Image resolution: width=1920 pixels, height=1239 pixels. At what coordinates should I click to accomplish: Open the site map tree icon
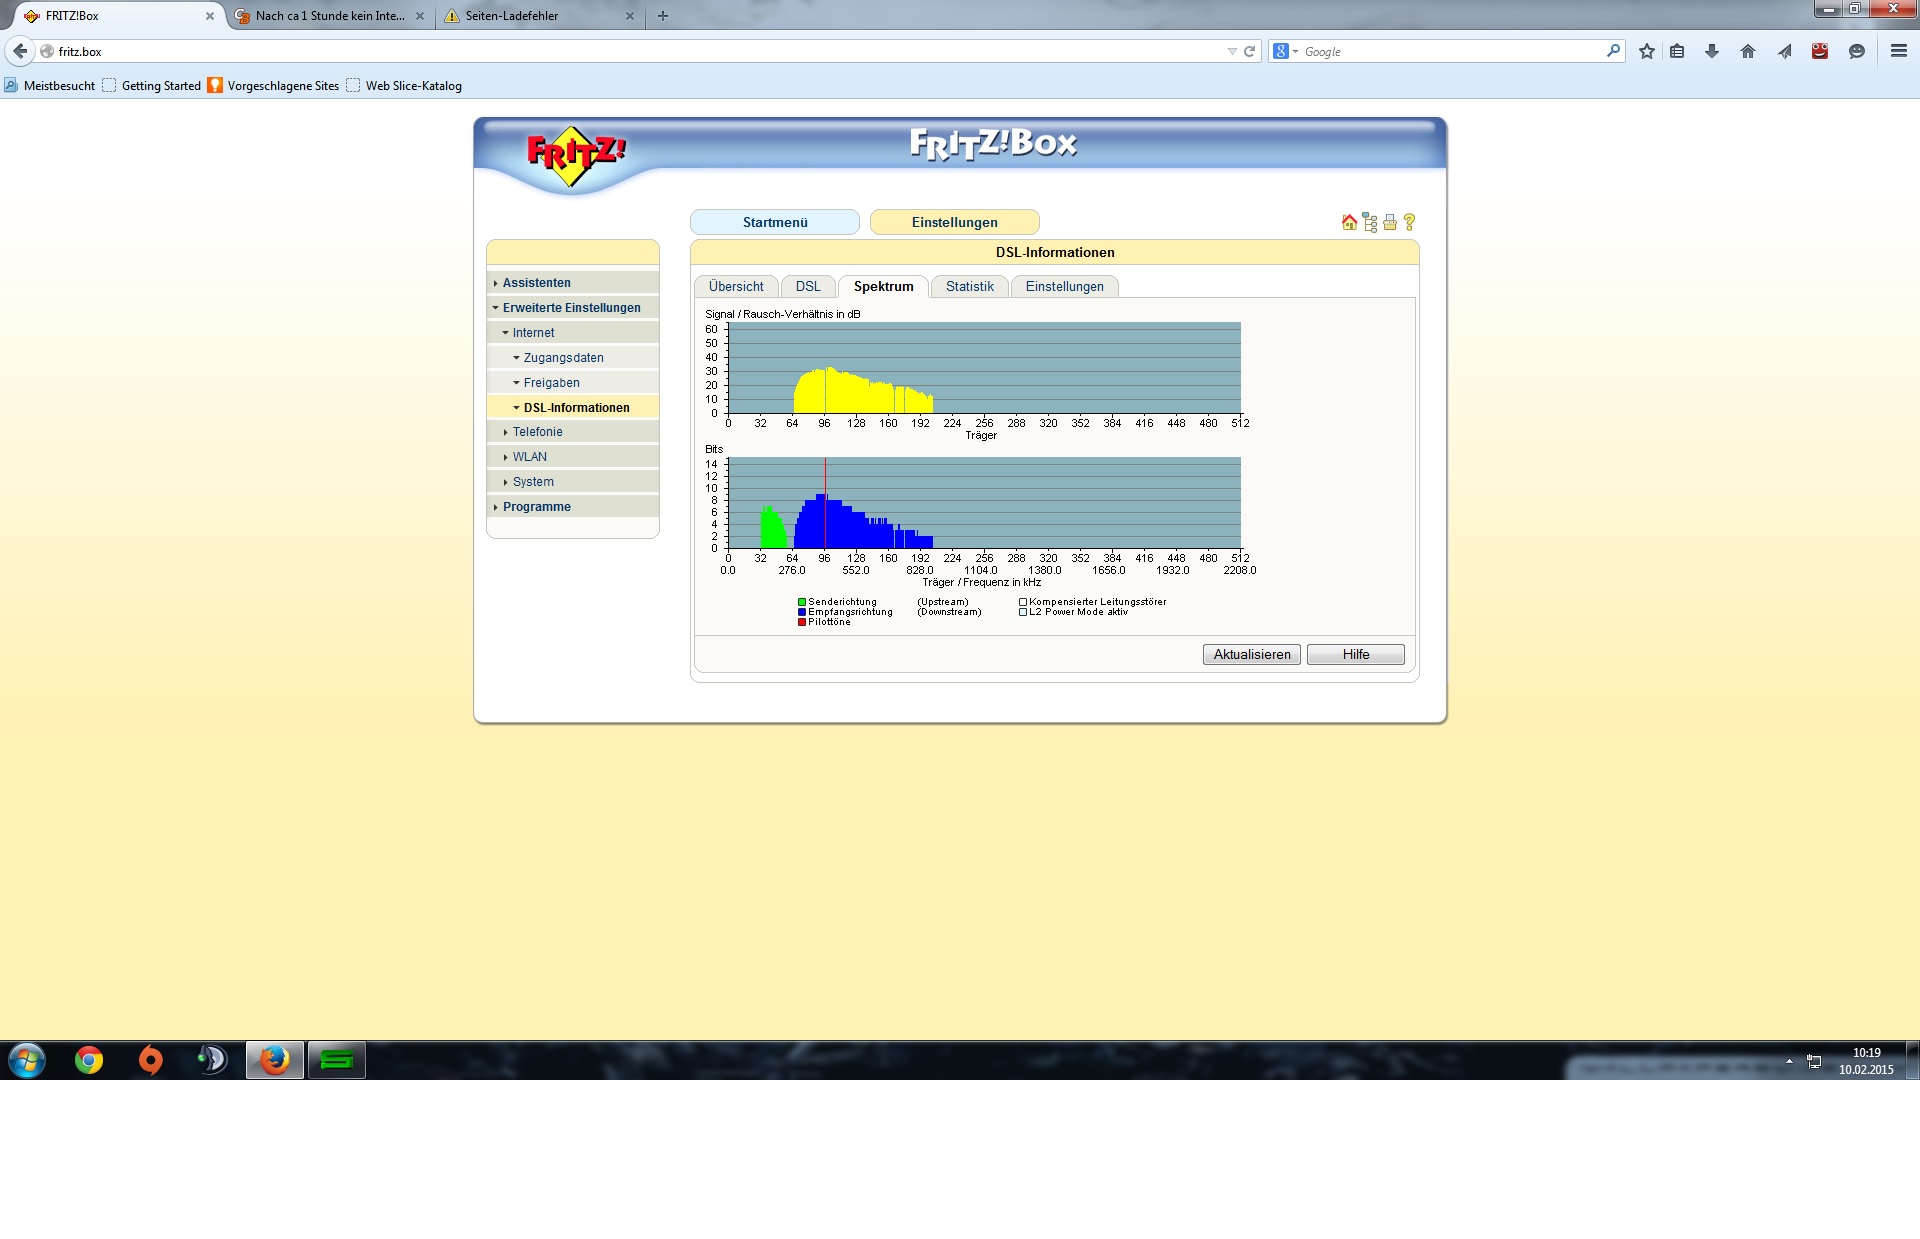coord(1370,222)
